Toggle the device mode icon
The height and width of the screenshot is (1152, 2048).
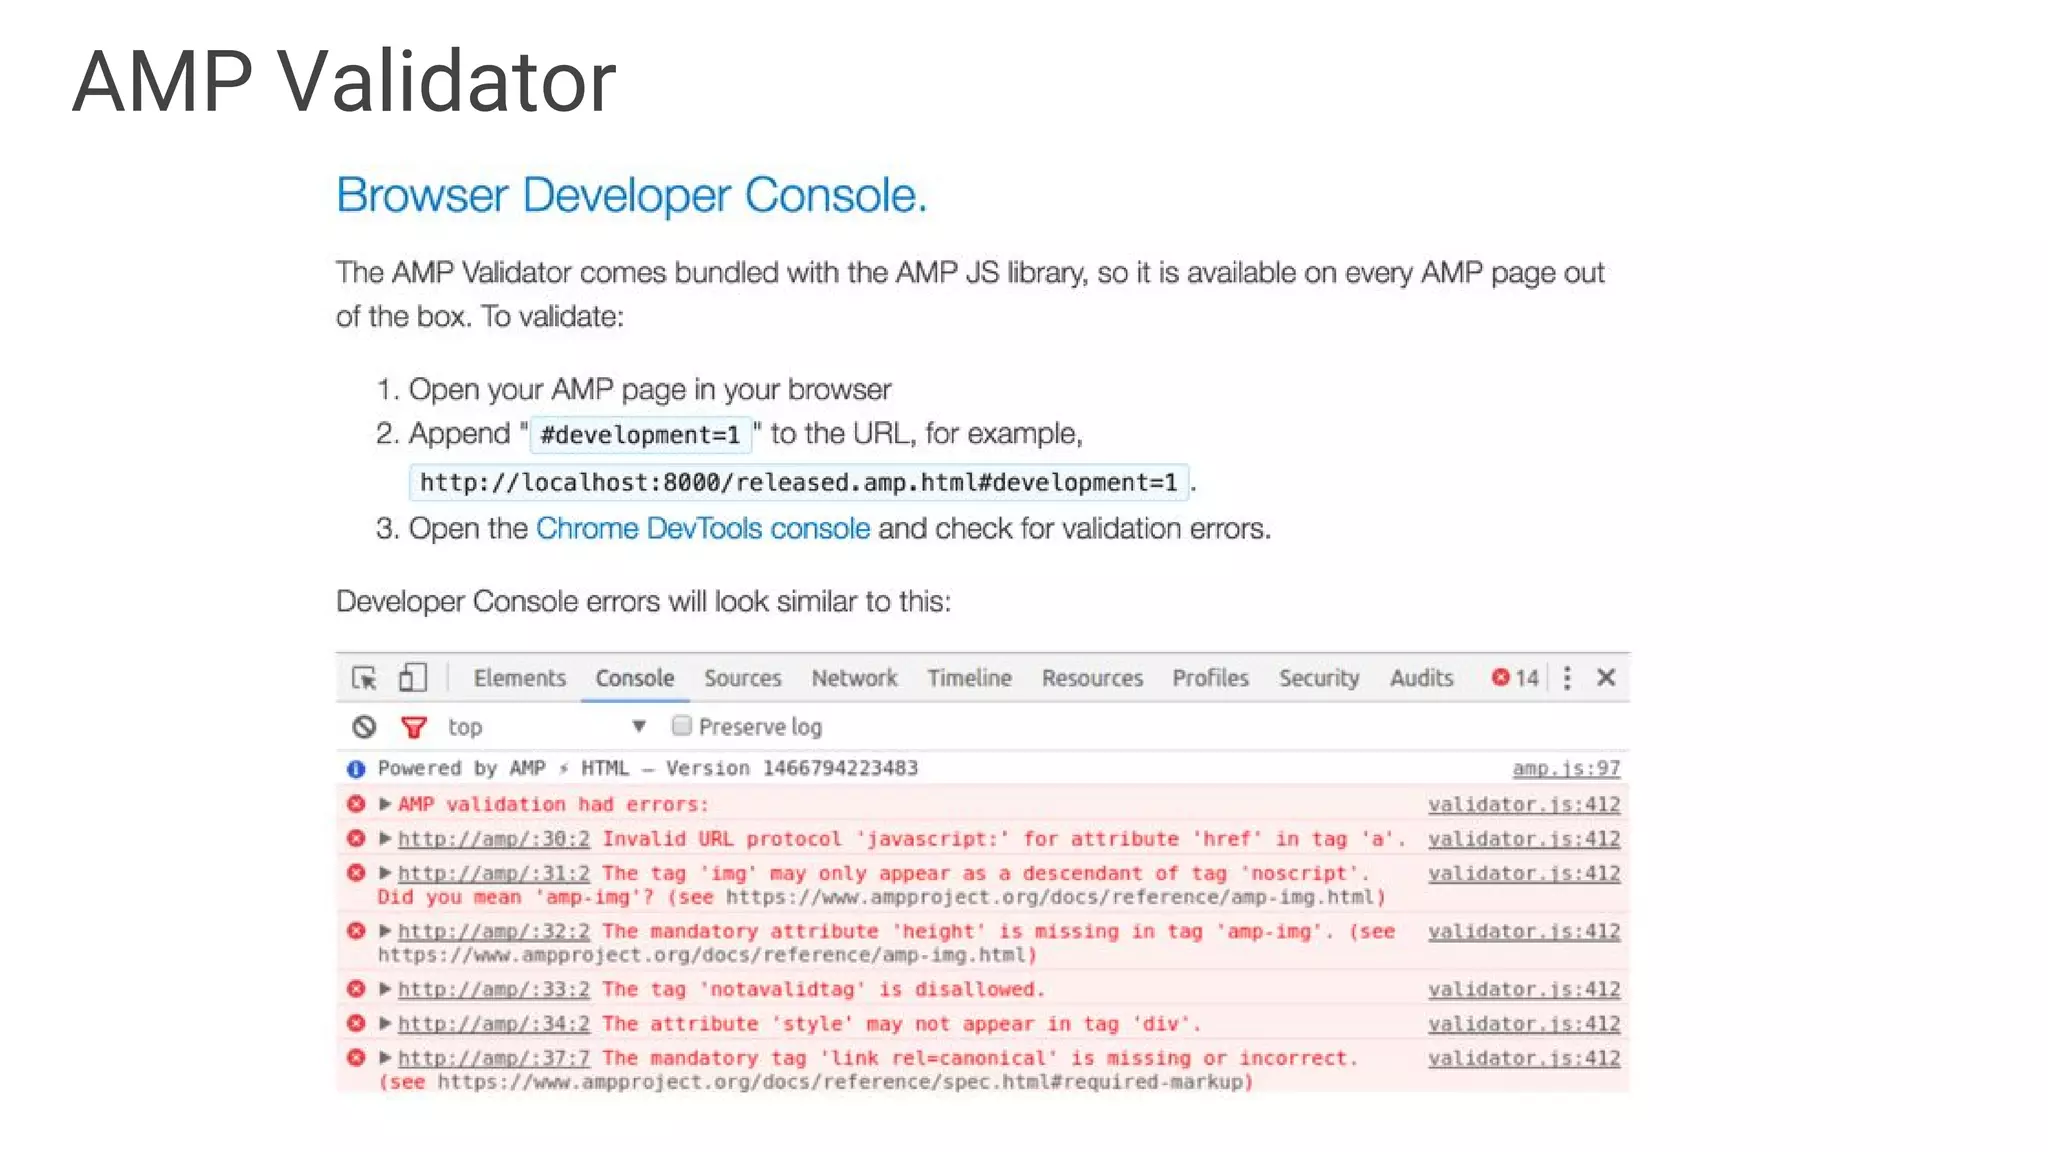tap(413, 678)
